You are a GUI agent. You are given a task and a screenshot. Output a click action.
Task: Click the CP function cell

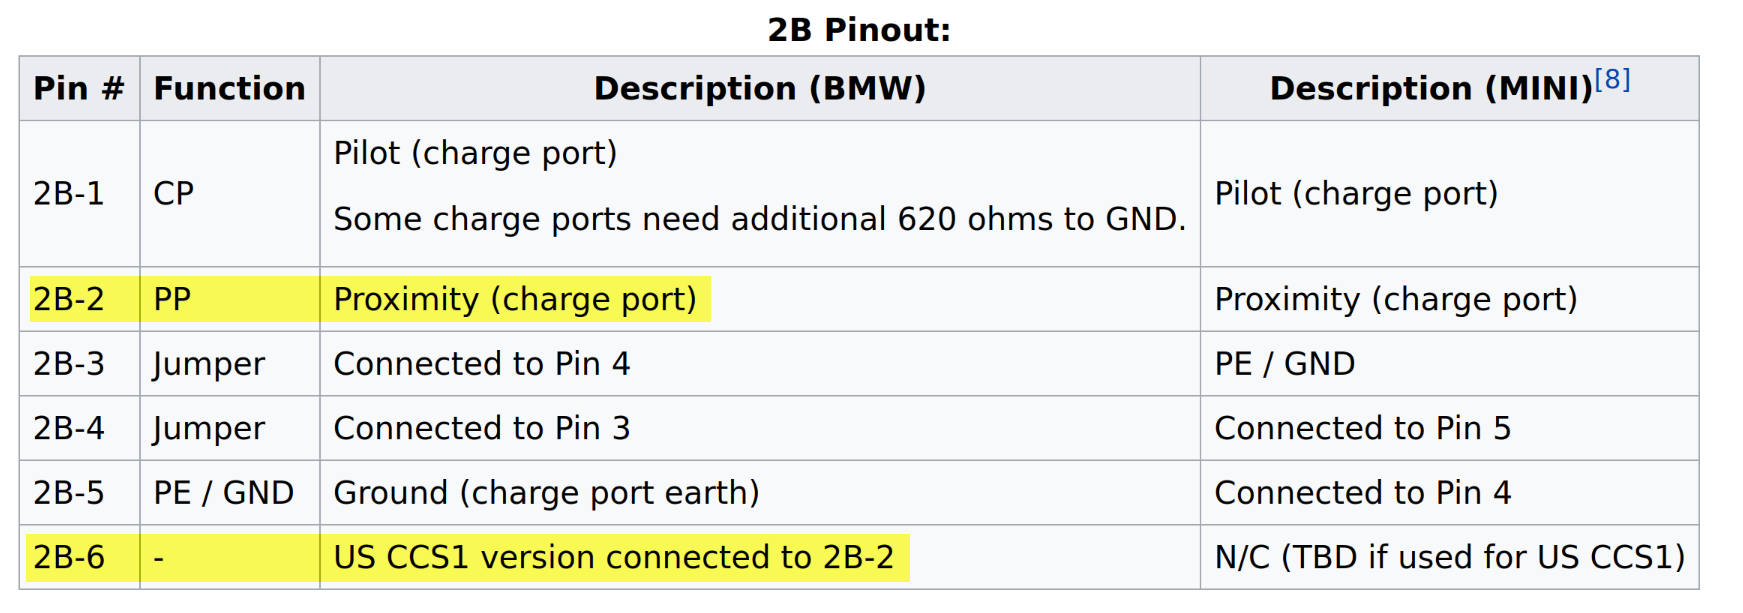[174, 193]
